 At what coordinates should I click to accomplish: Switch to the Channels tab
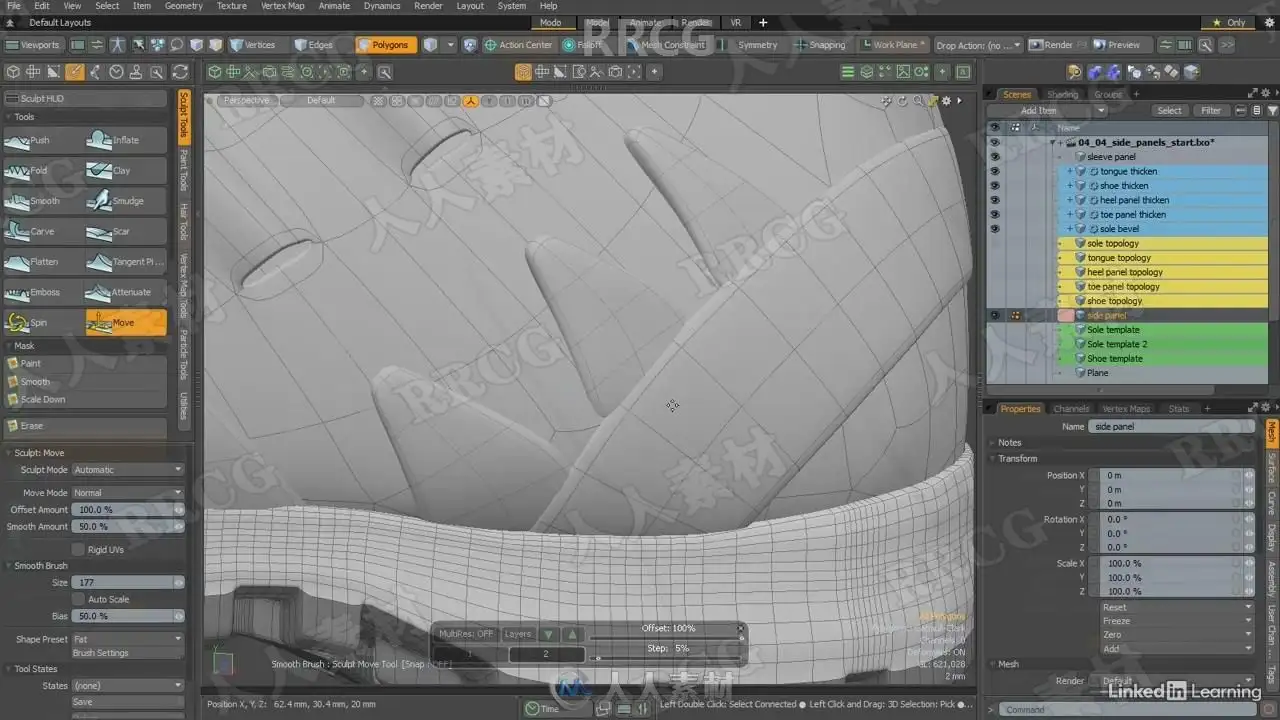tap(1071, 409)
